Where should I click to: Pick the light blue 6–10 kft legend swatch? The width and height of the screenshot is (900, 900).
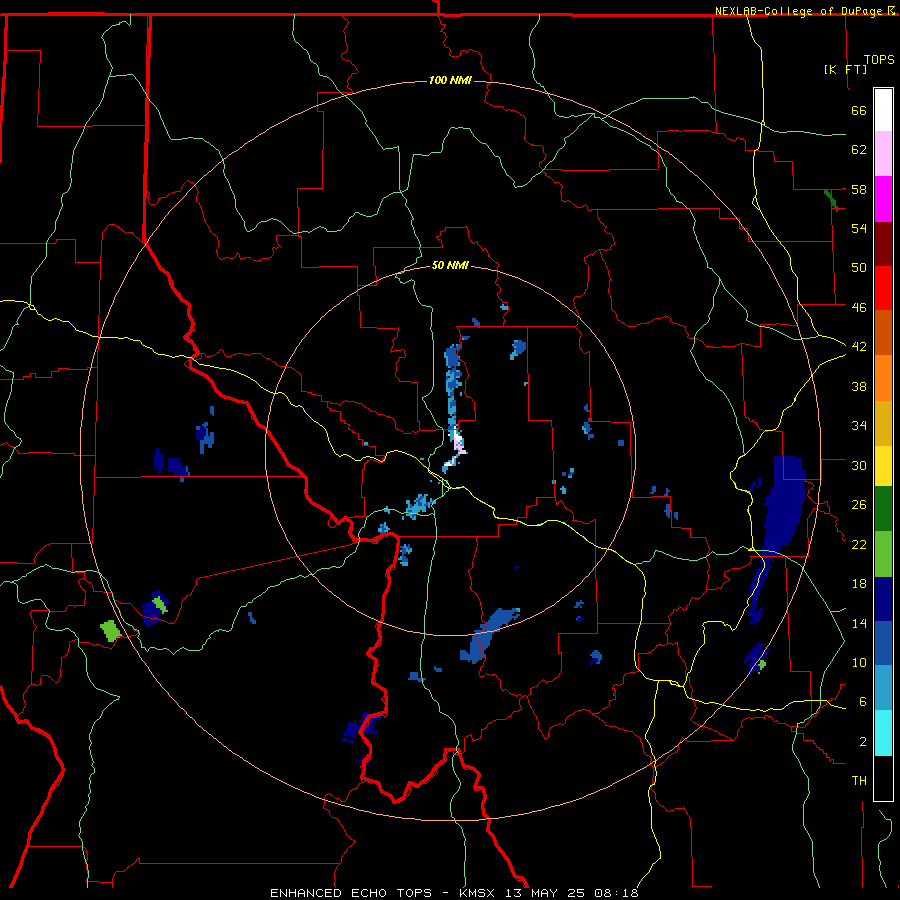883,688
